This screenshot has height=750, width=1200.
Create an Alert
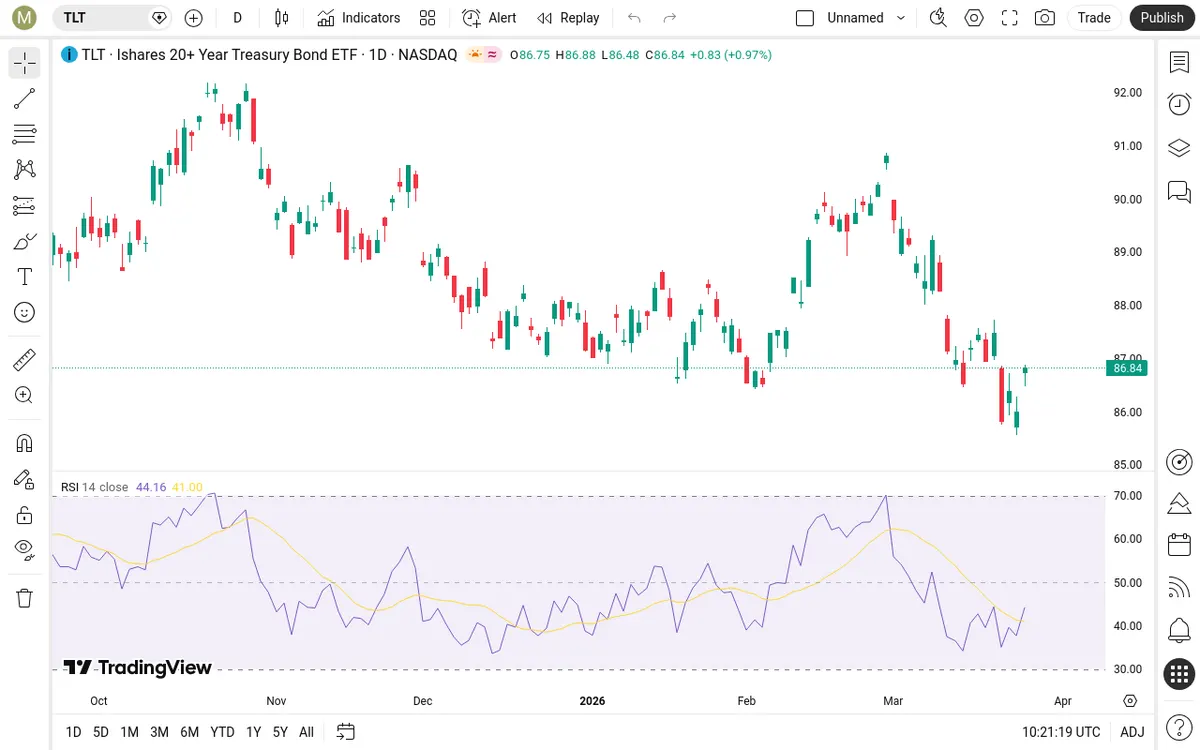(490, 18)
